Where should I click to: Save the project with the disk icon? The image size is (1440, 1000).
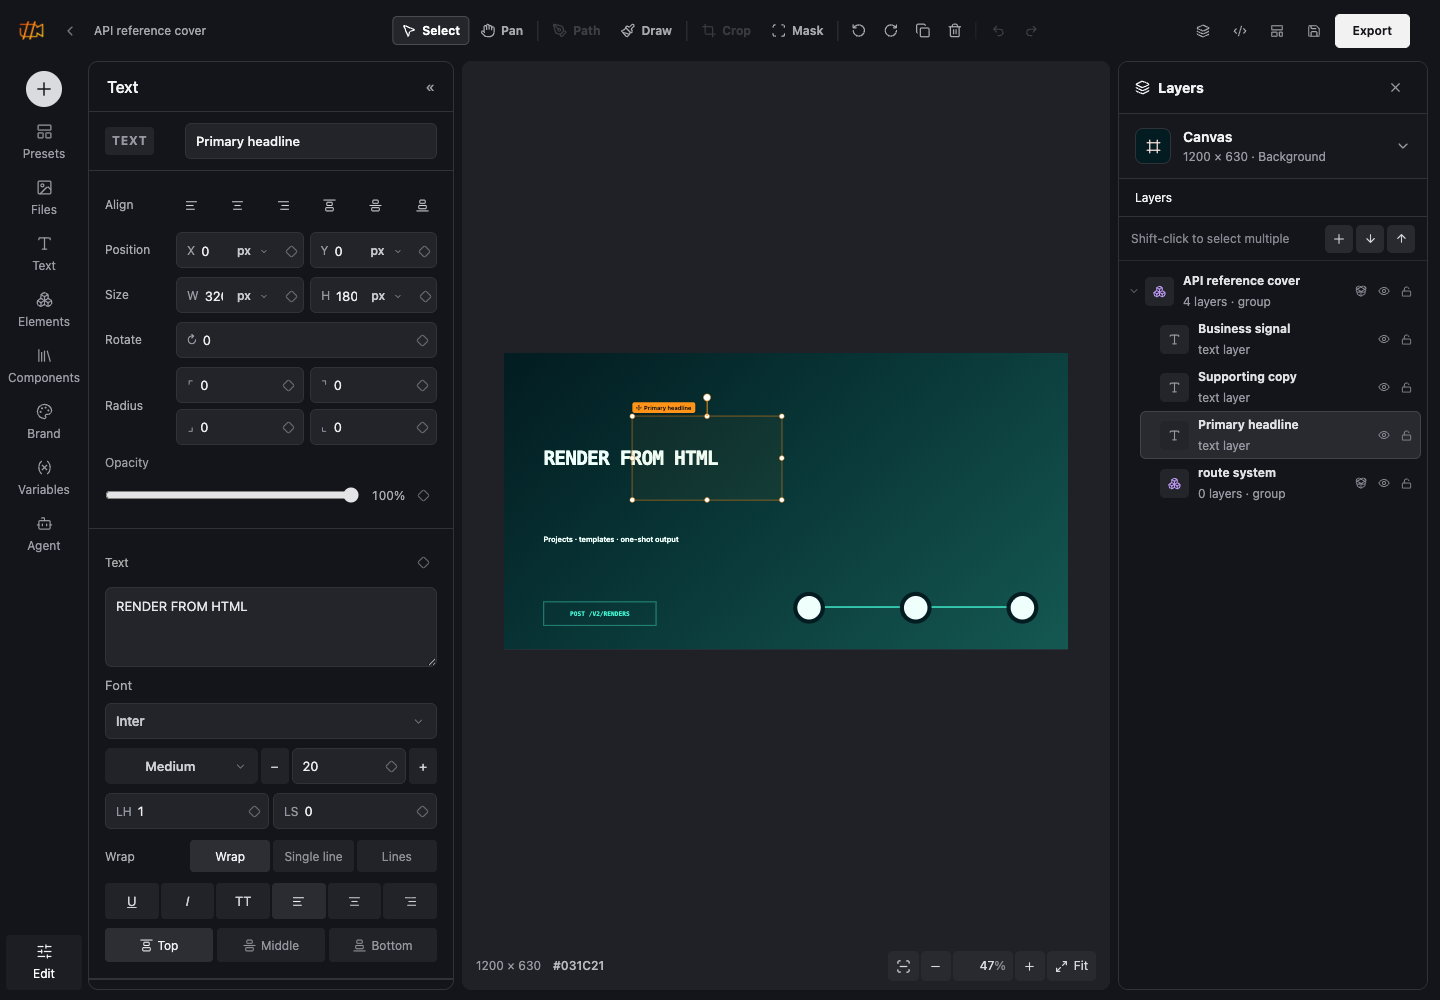click(1314, 31)
